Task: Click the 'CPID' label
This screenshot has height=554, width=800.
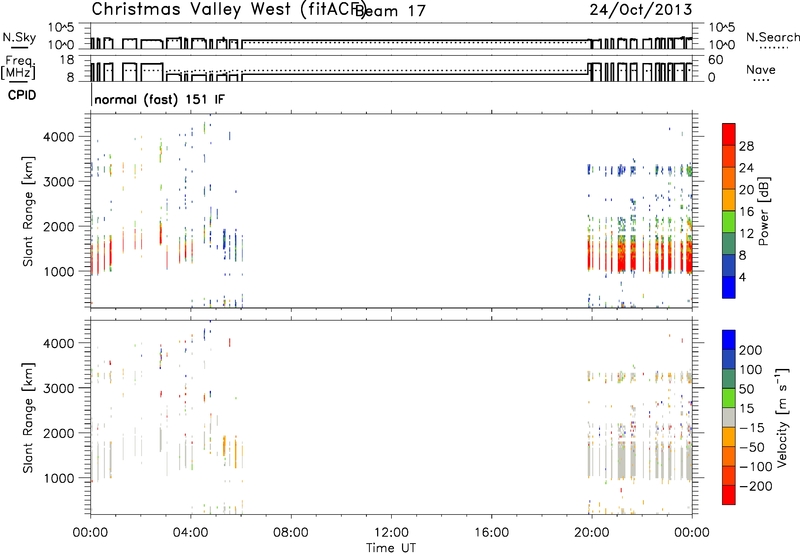Action: [x=22, y=95]
